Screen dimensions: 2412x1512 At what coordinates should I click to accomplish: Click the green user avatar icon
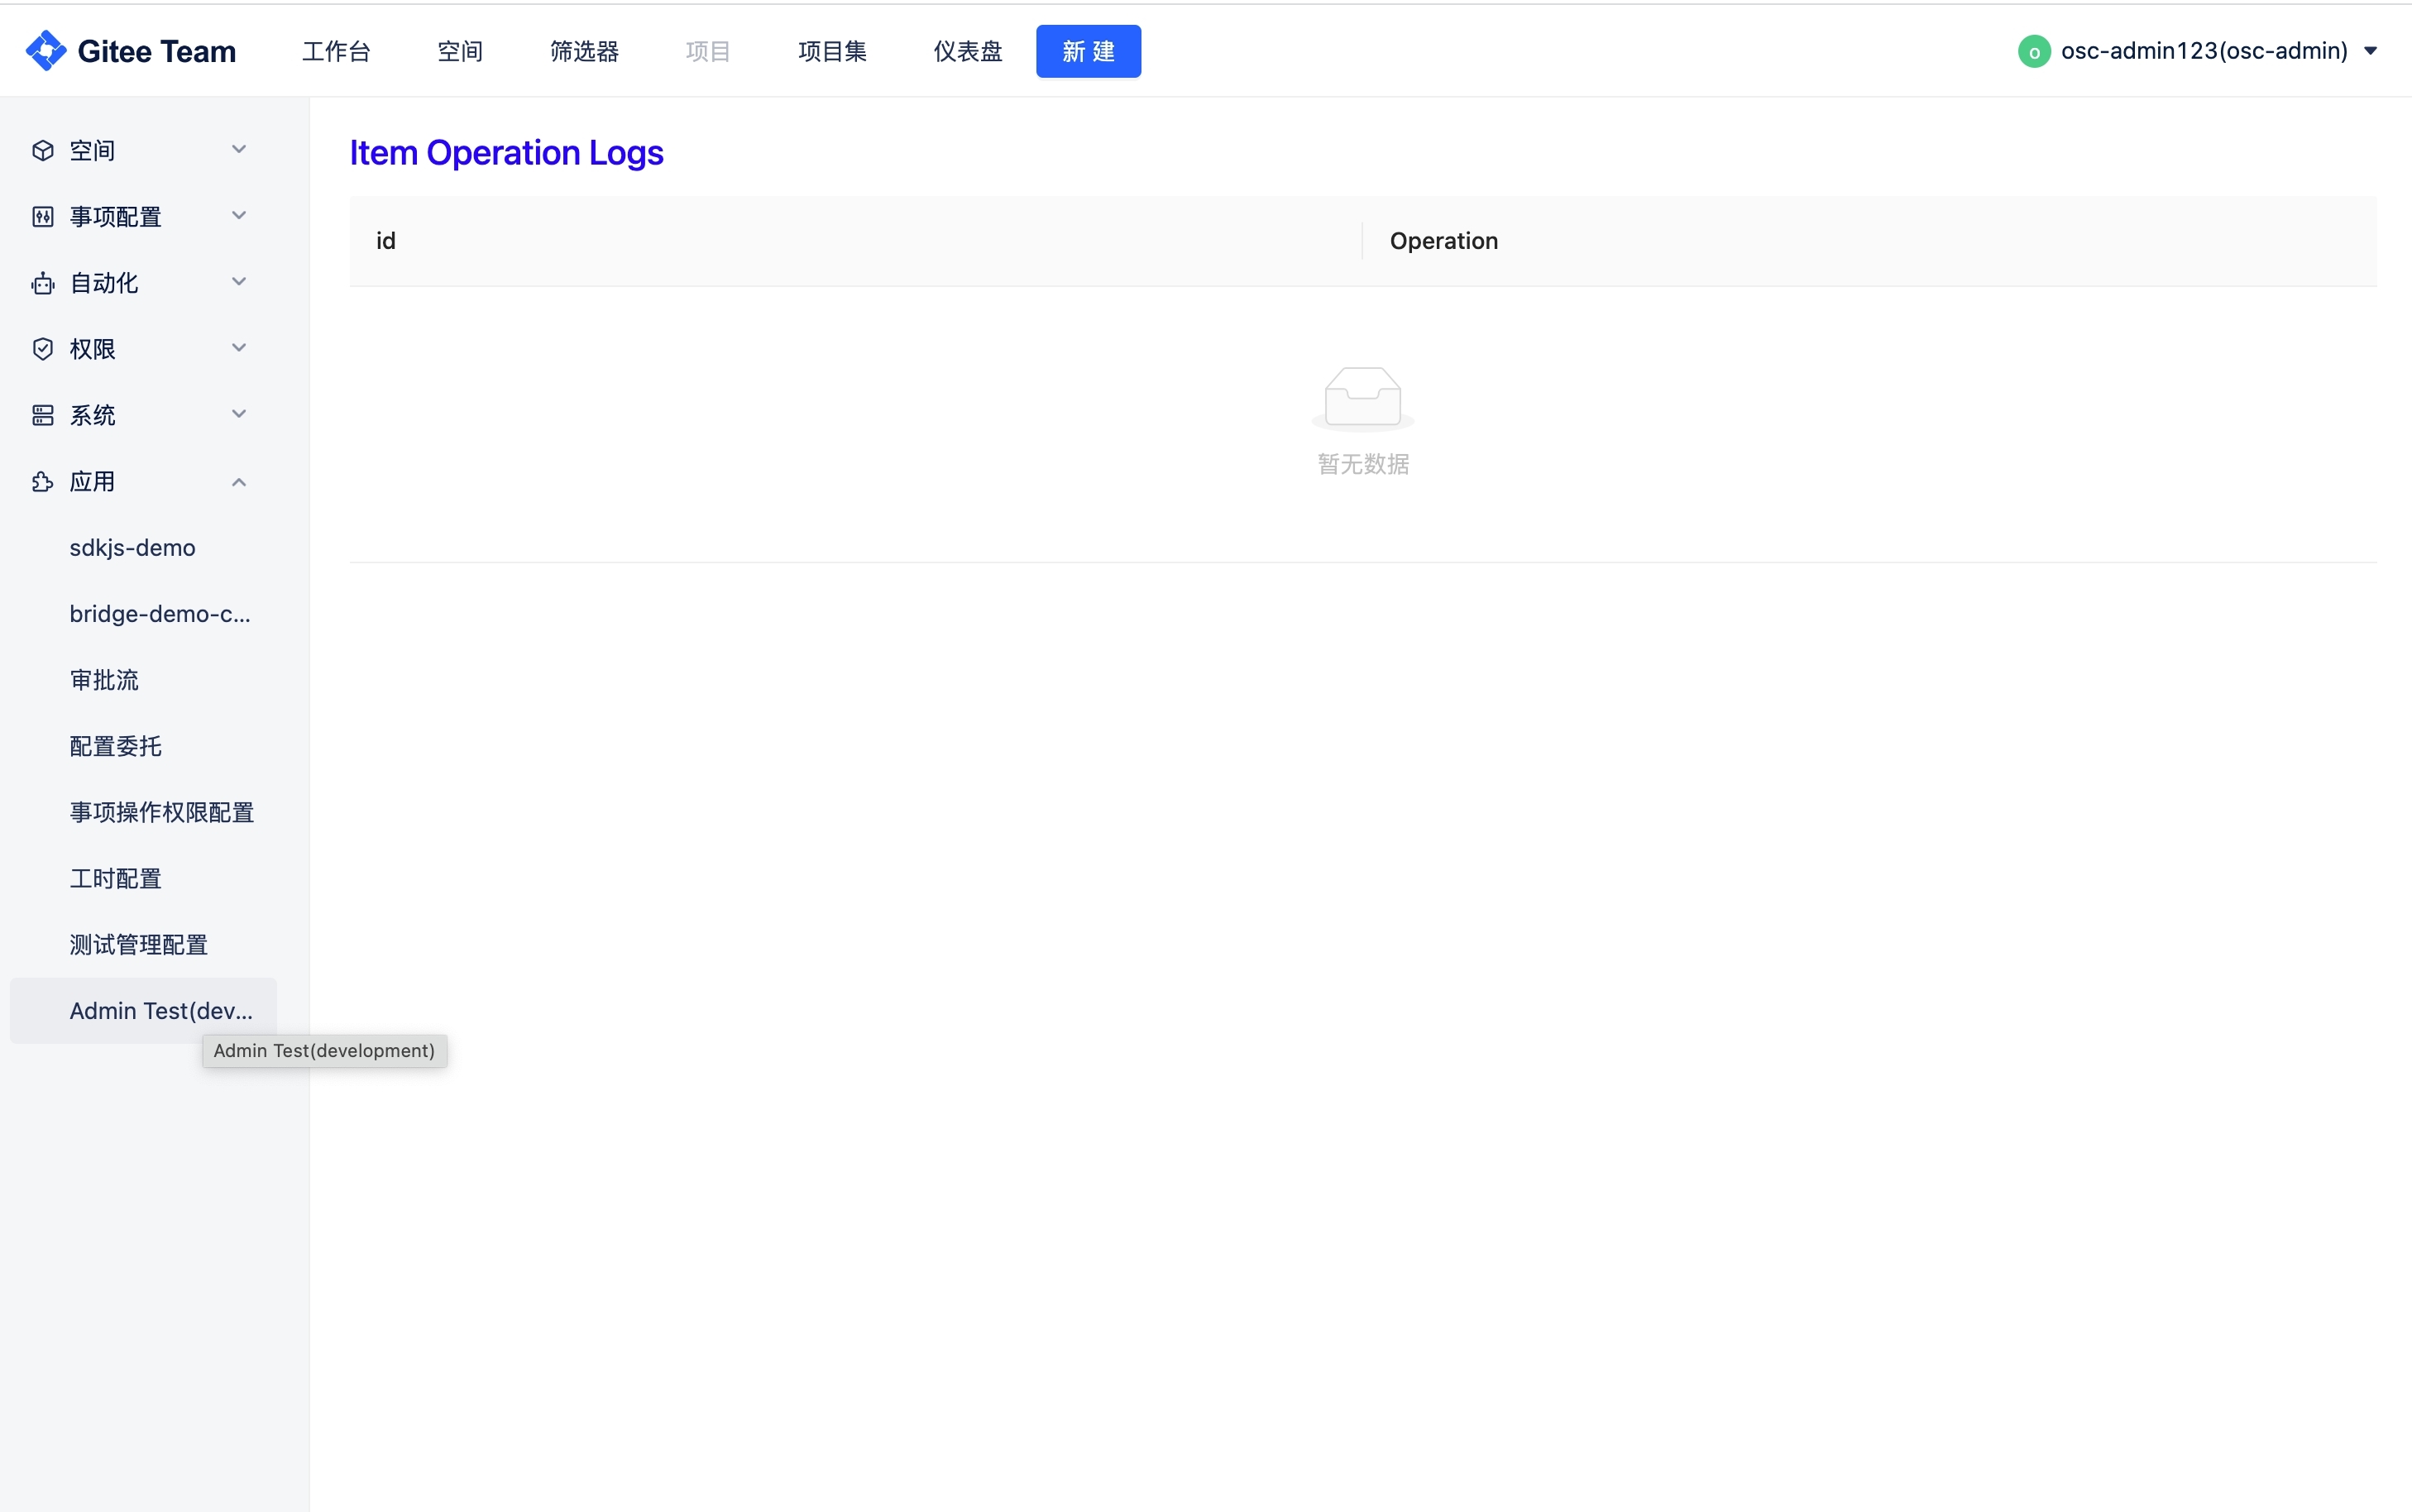click(x=2033, y=51)
